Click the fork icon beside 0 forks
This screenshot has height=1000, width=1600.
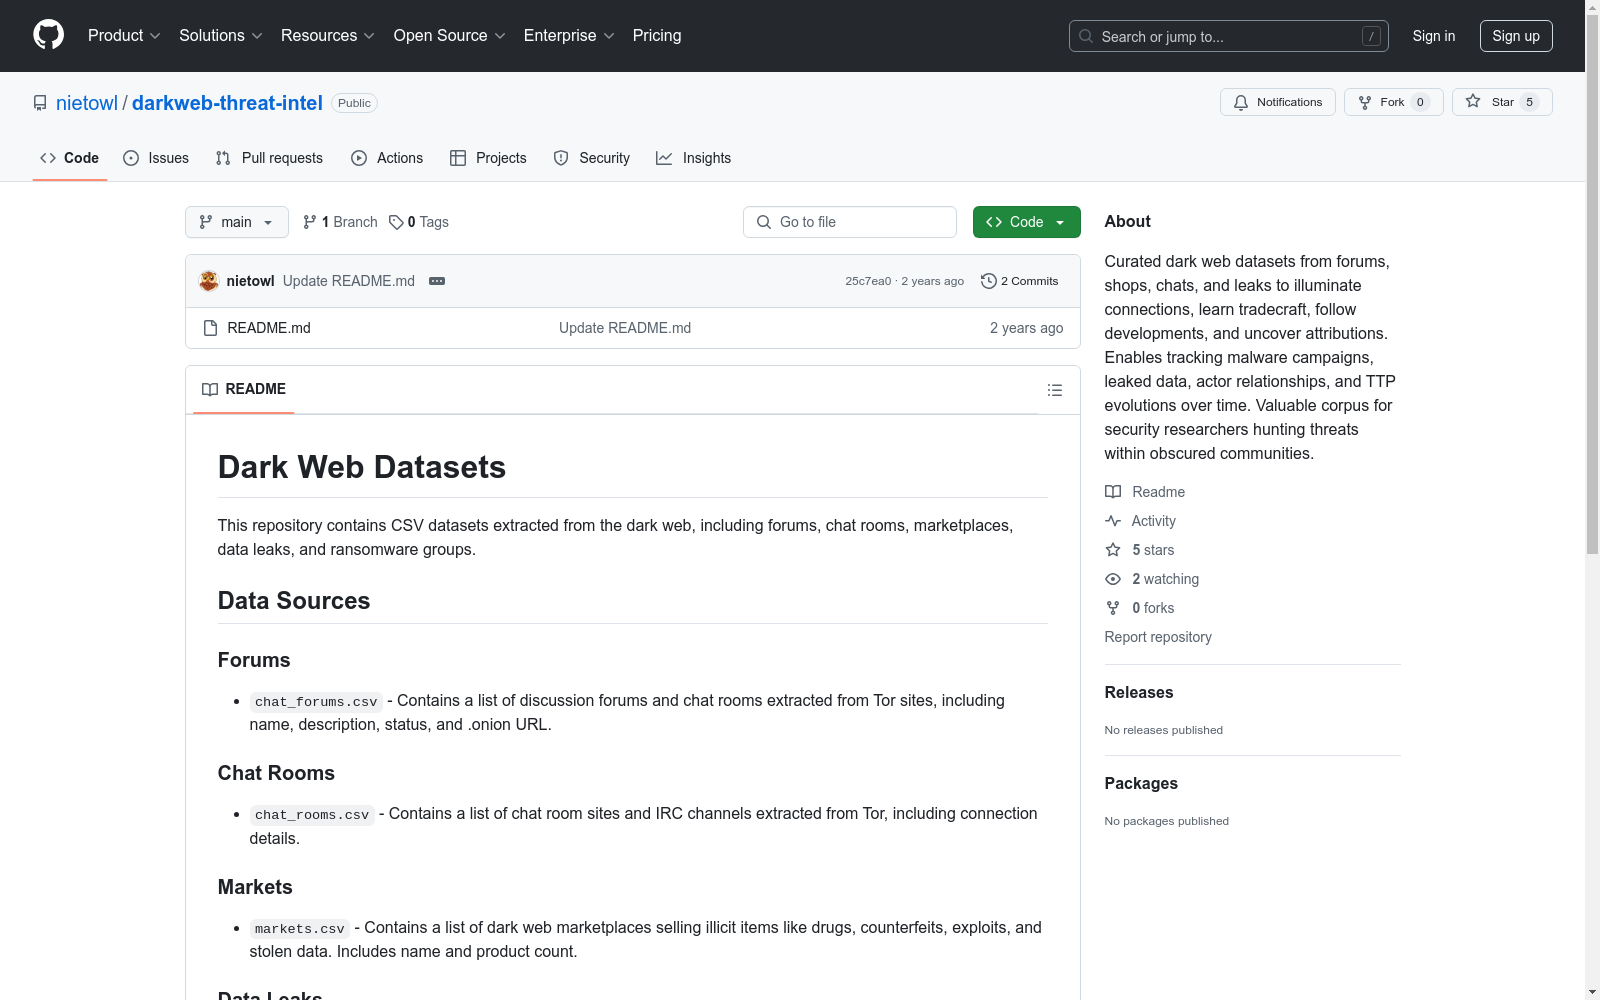pyautogui.click(x=1113, y=608)
